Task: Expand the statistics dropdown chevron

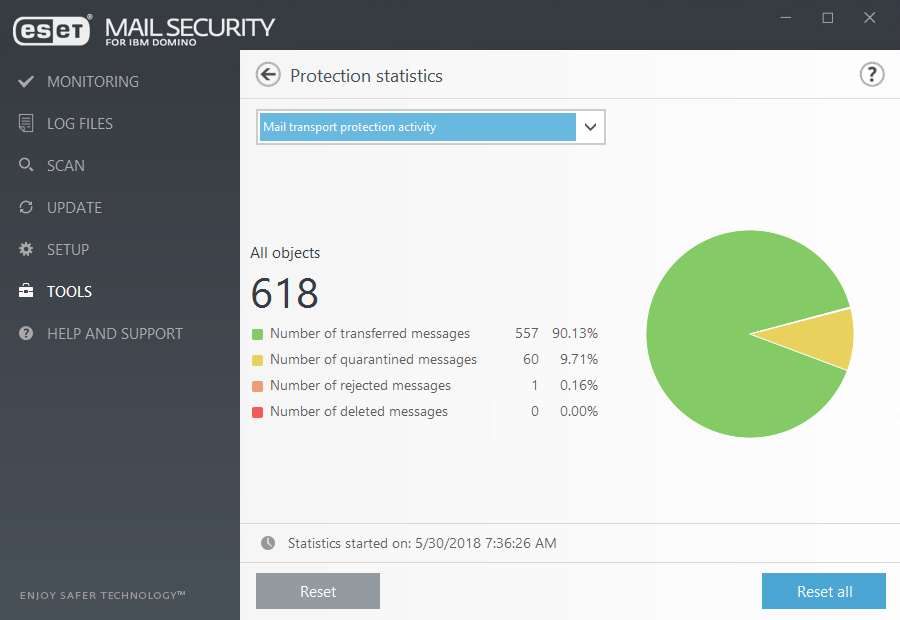Action: point(590,127)
